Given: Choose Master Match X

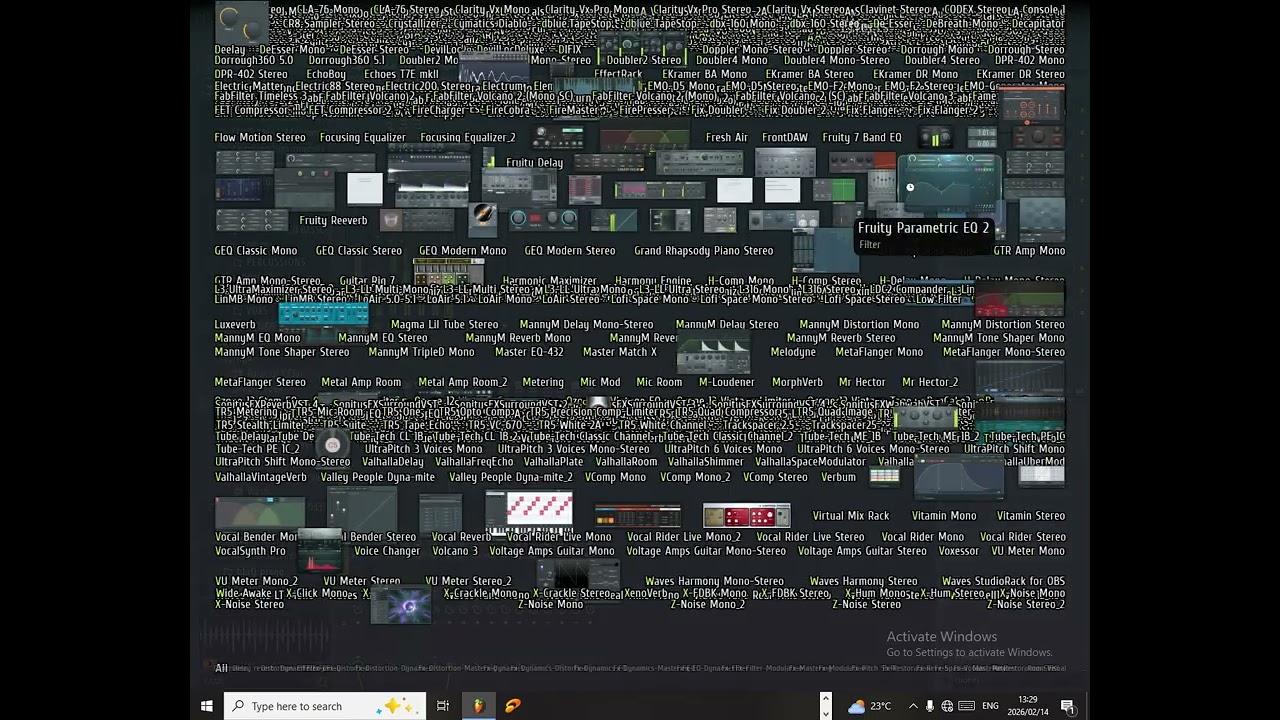Looking at the screenshot, I should [x=620, y=352].
